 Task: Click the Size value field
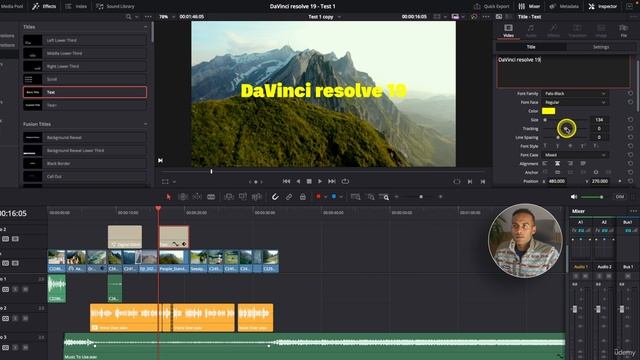pyautogui.click(x=599, y=120)
